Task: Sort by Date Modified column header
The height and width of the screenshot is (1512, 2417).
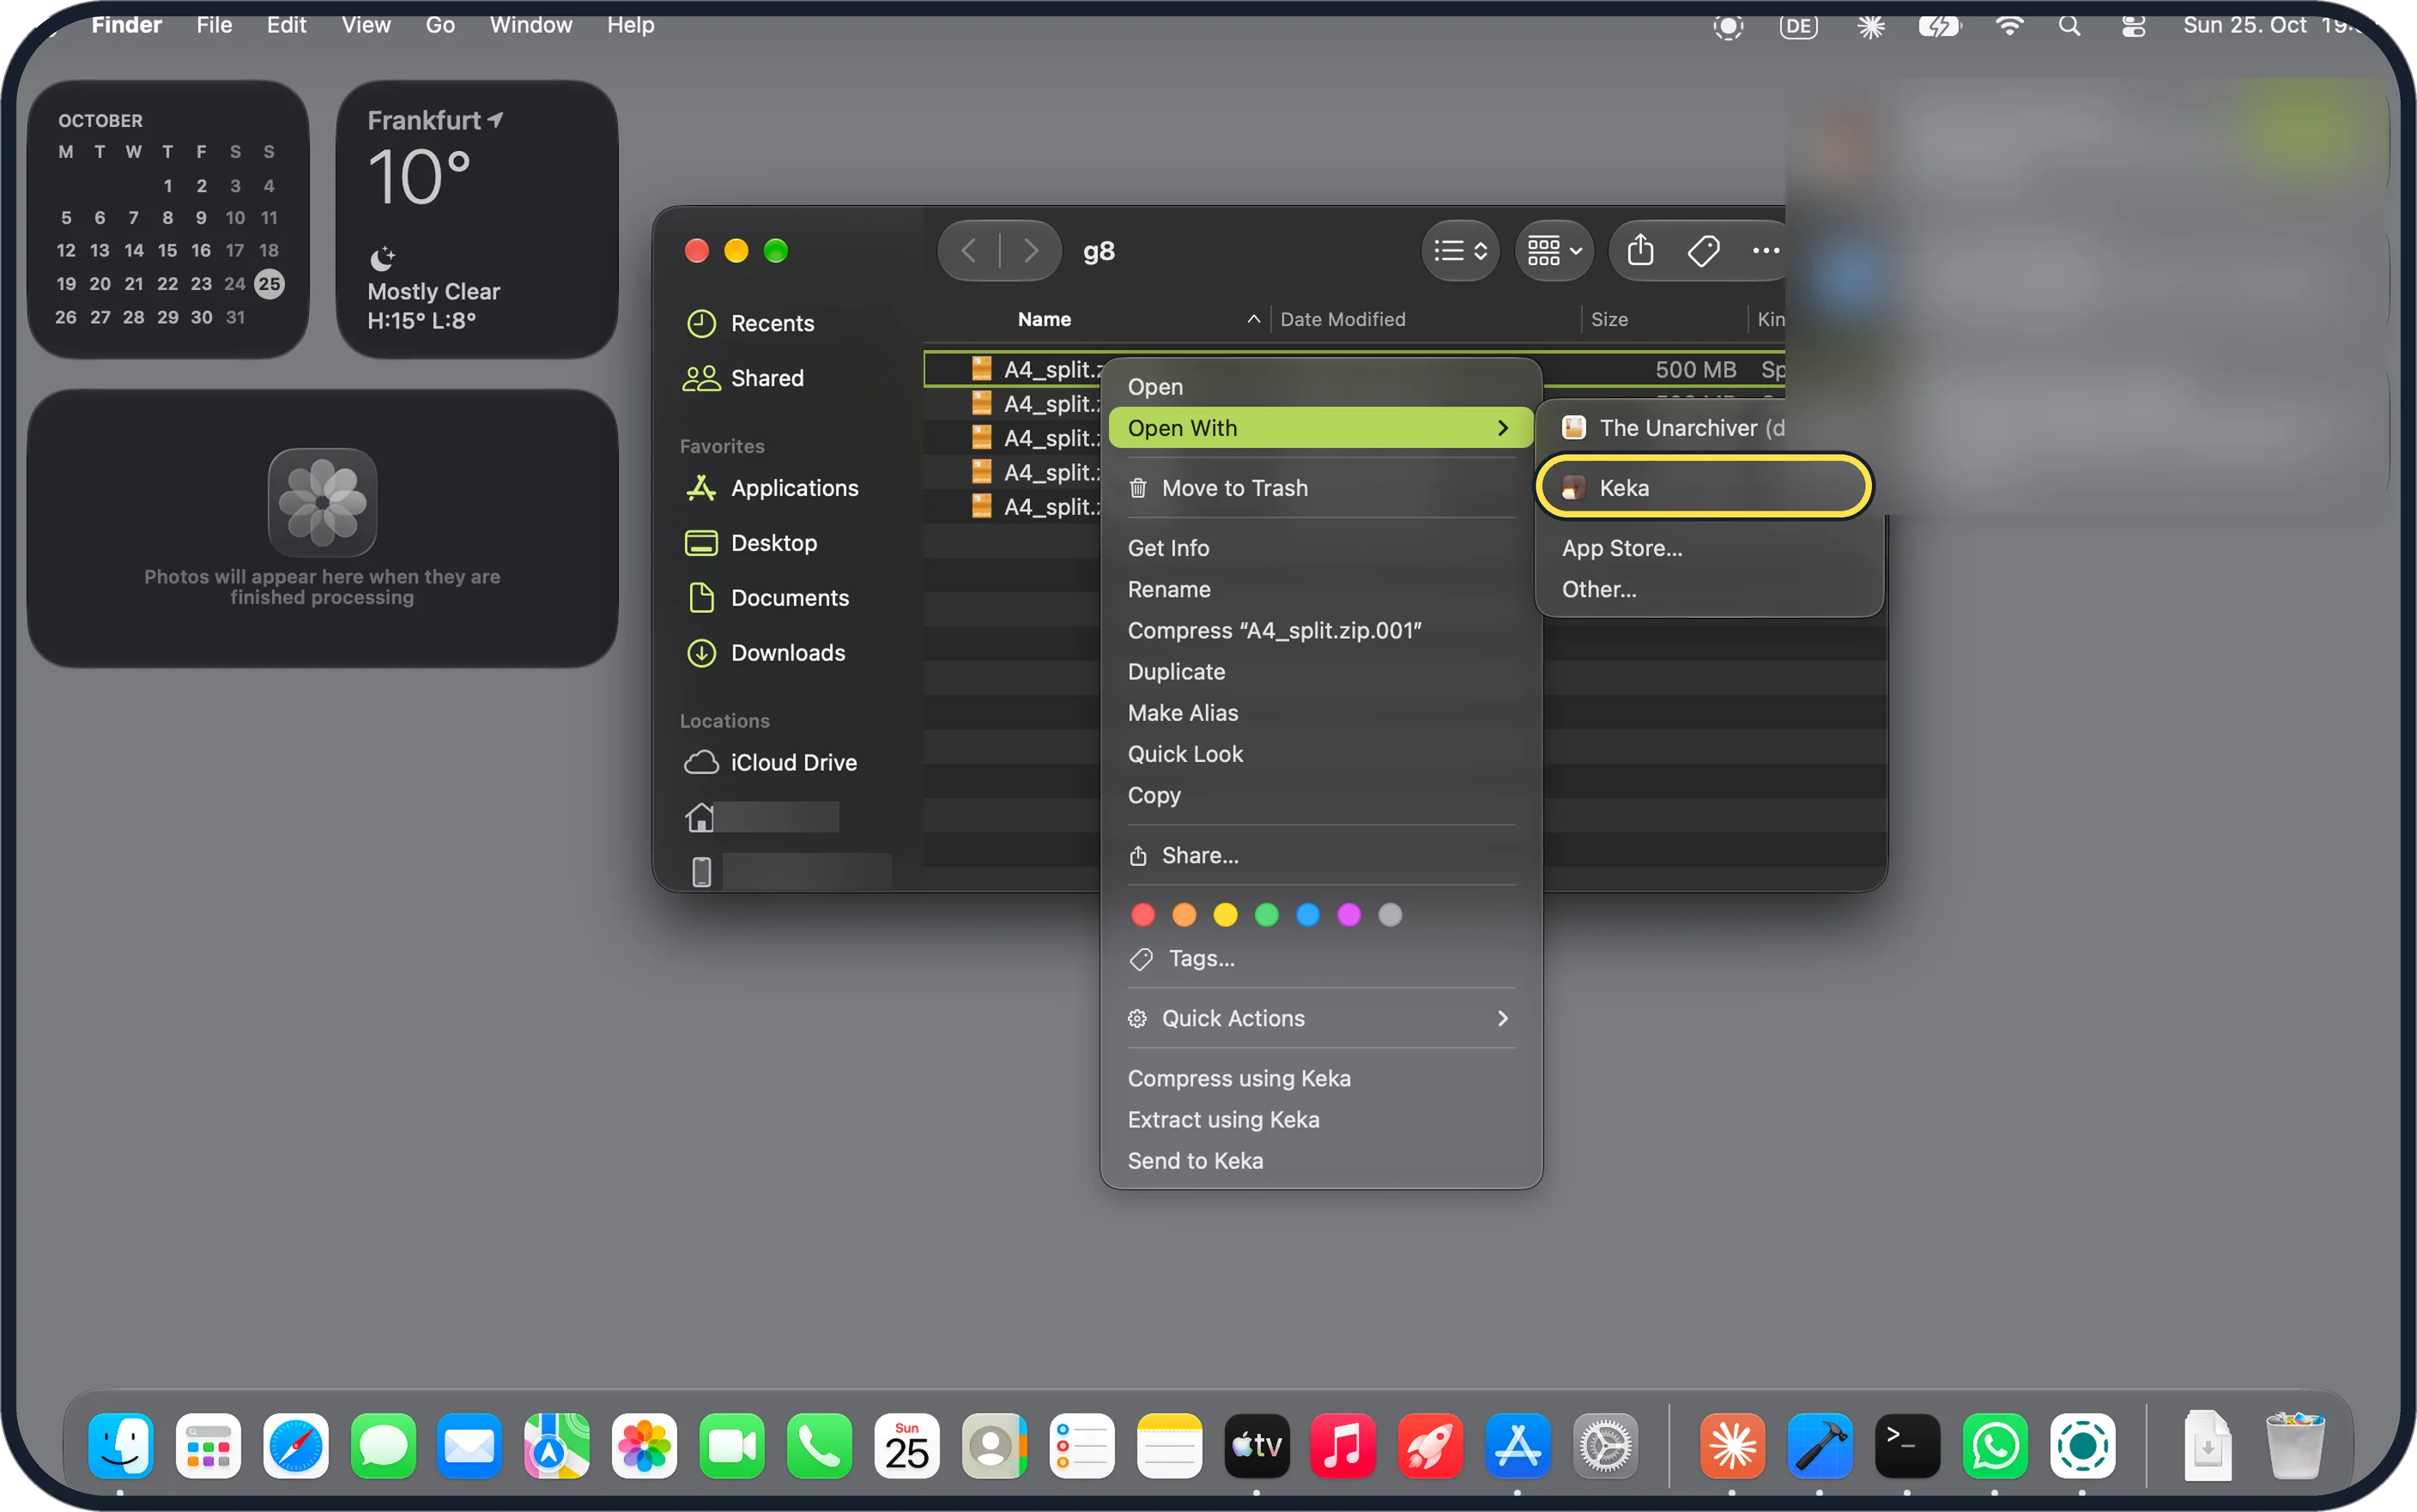Action: point(1342,319)
